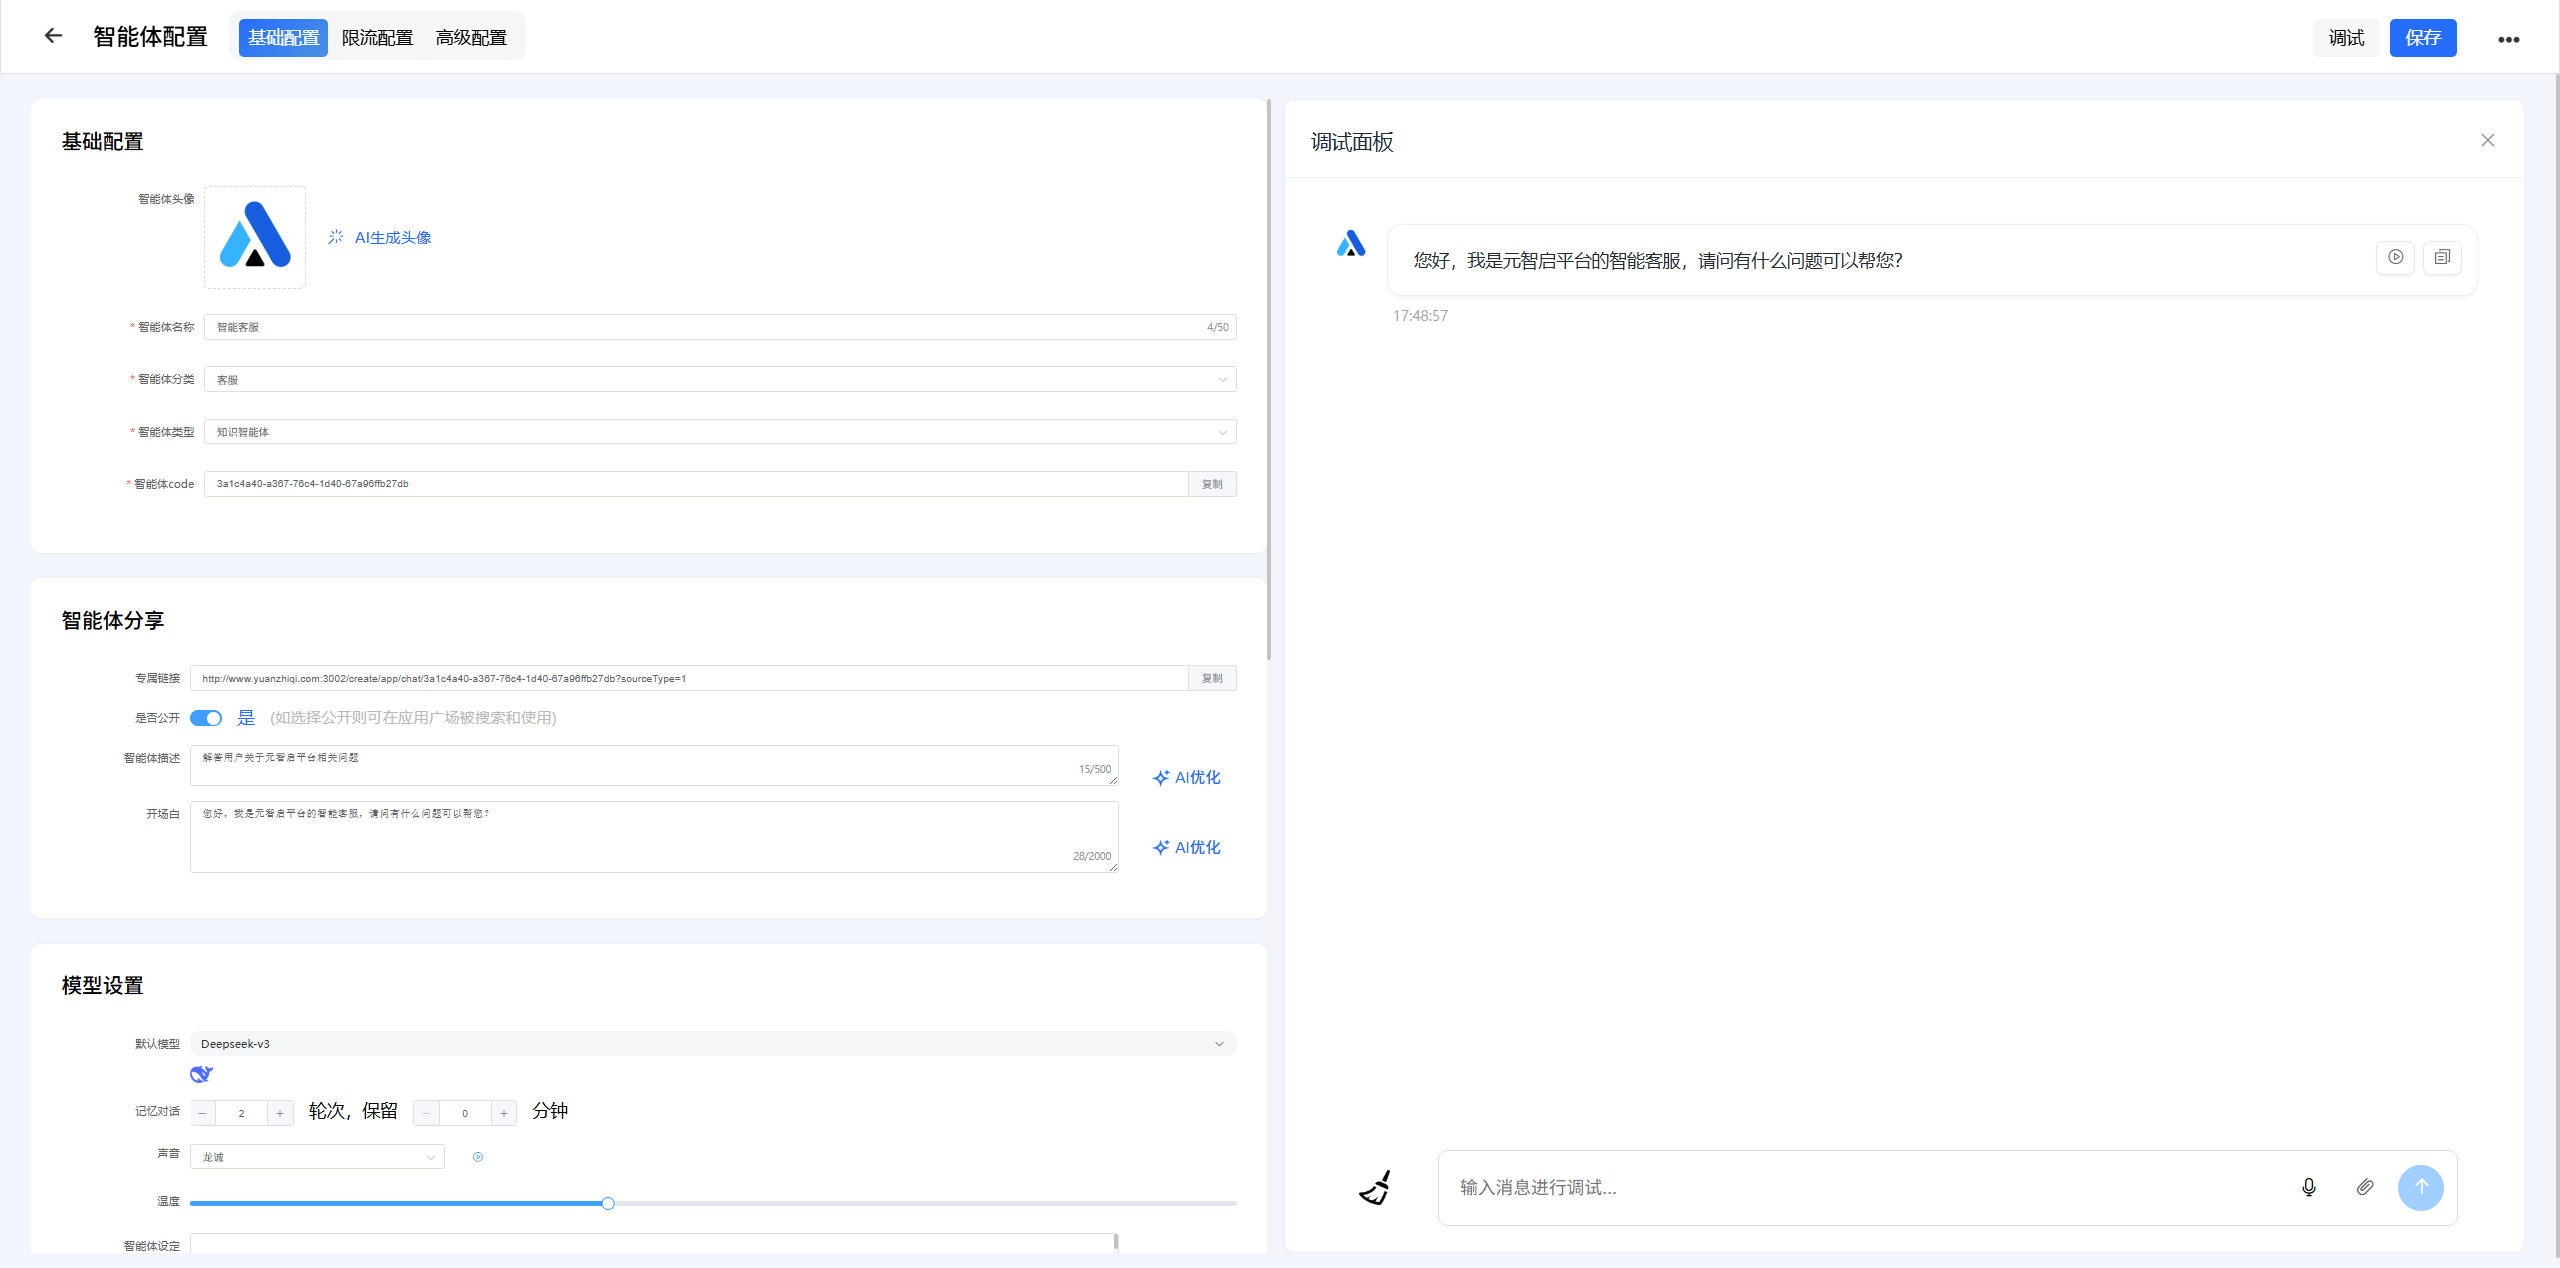Viewport: 2560px width, 1268px height.
Task: Click the broom icon to clear chat
Action: pos(1375,1187)
